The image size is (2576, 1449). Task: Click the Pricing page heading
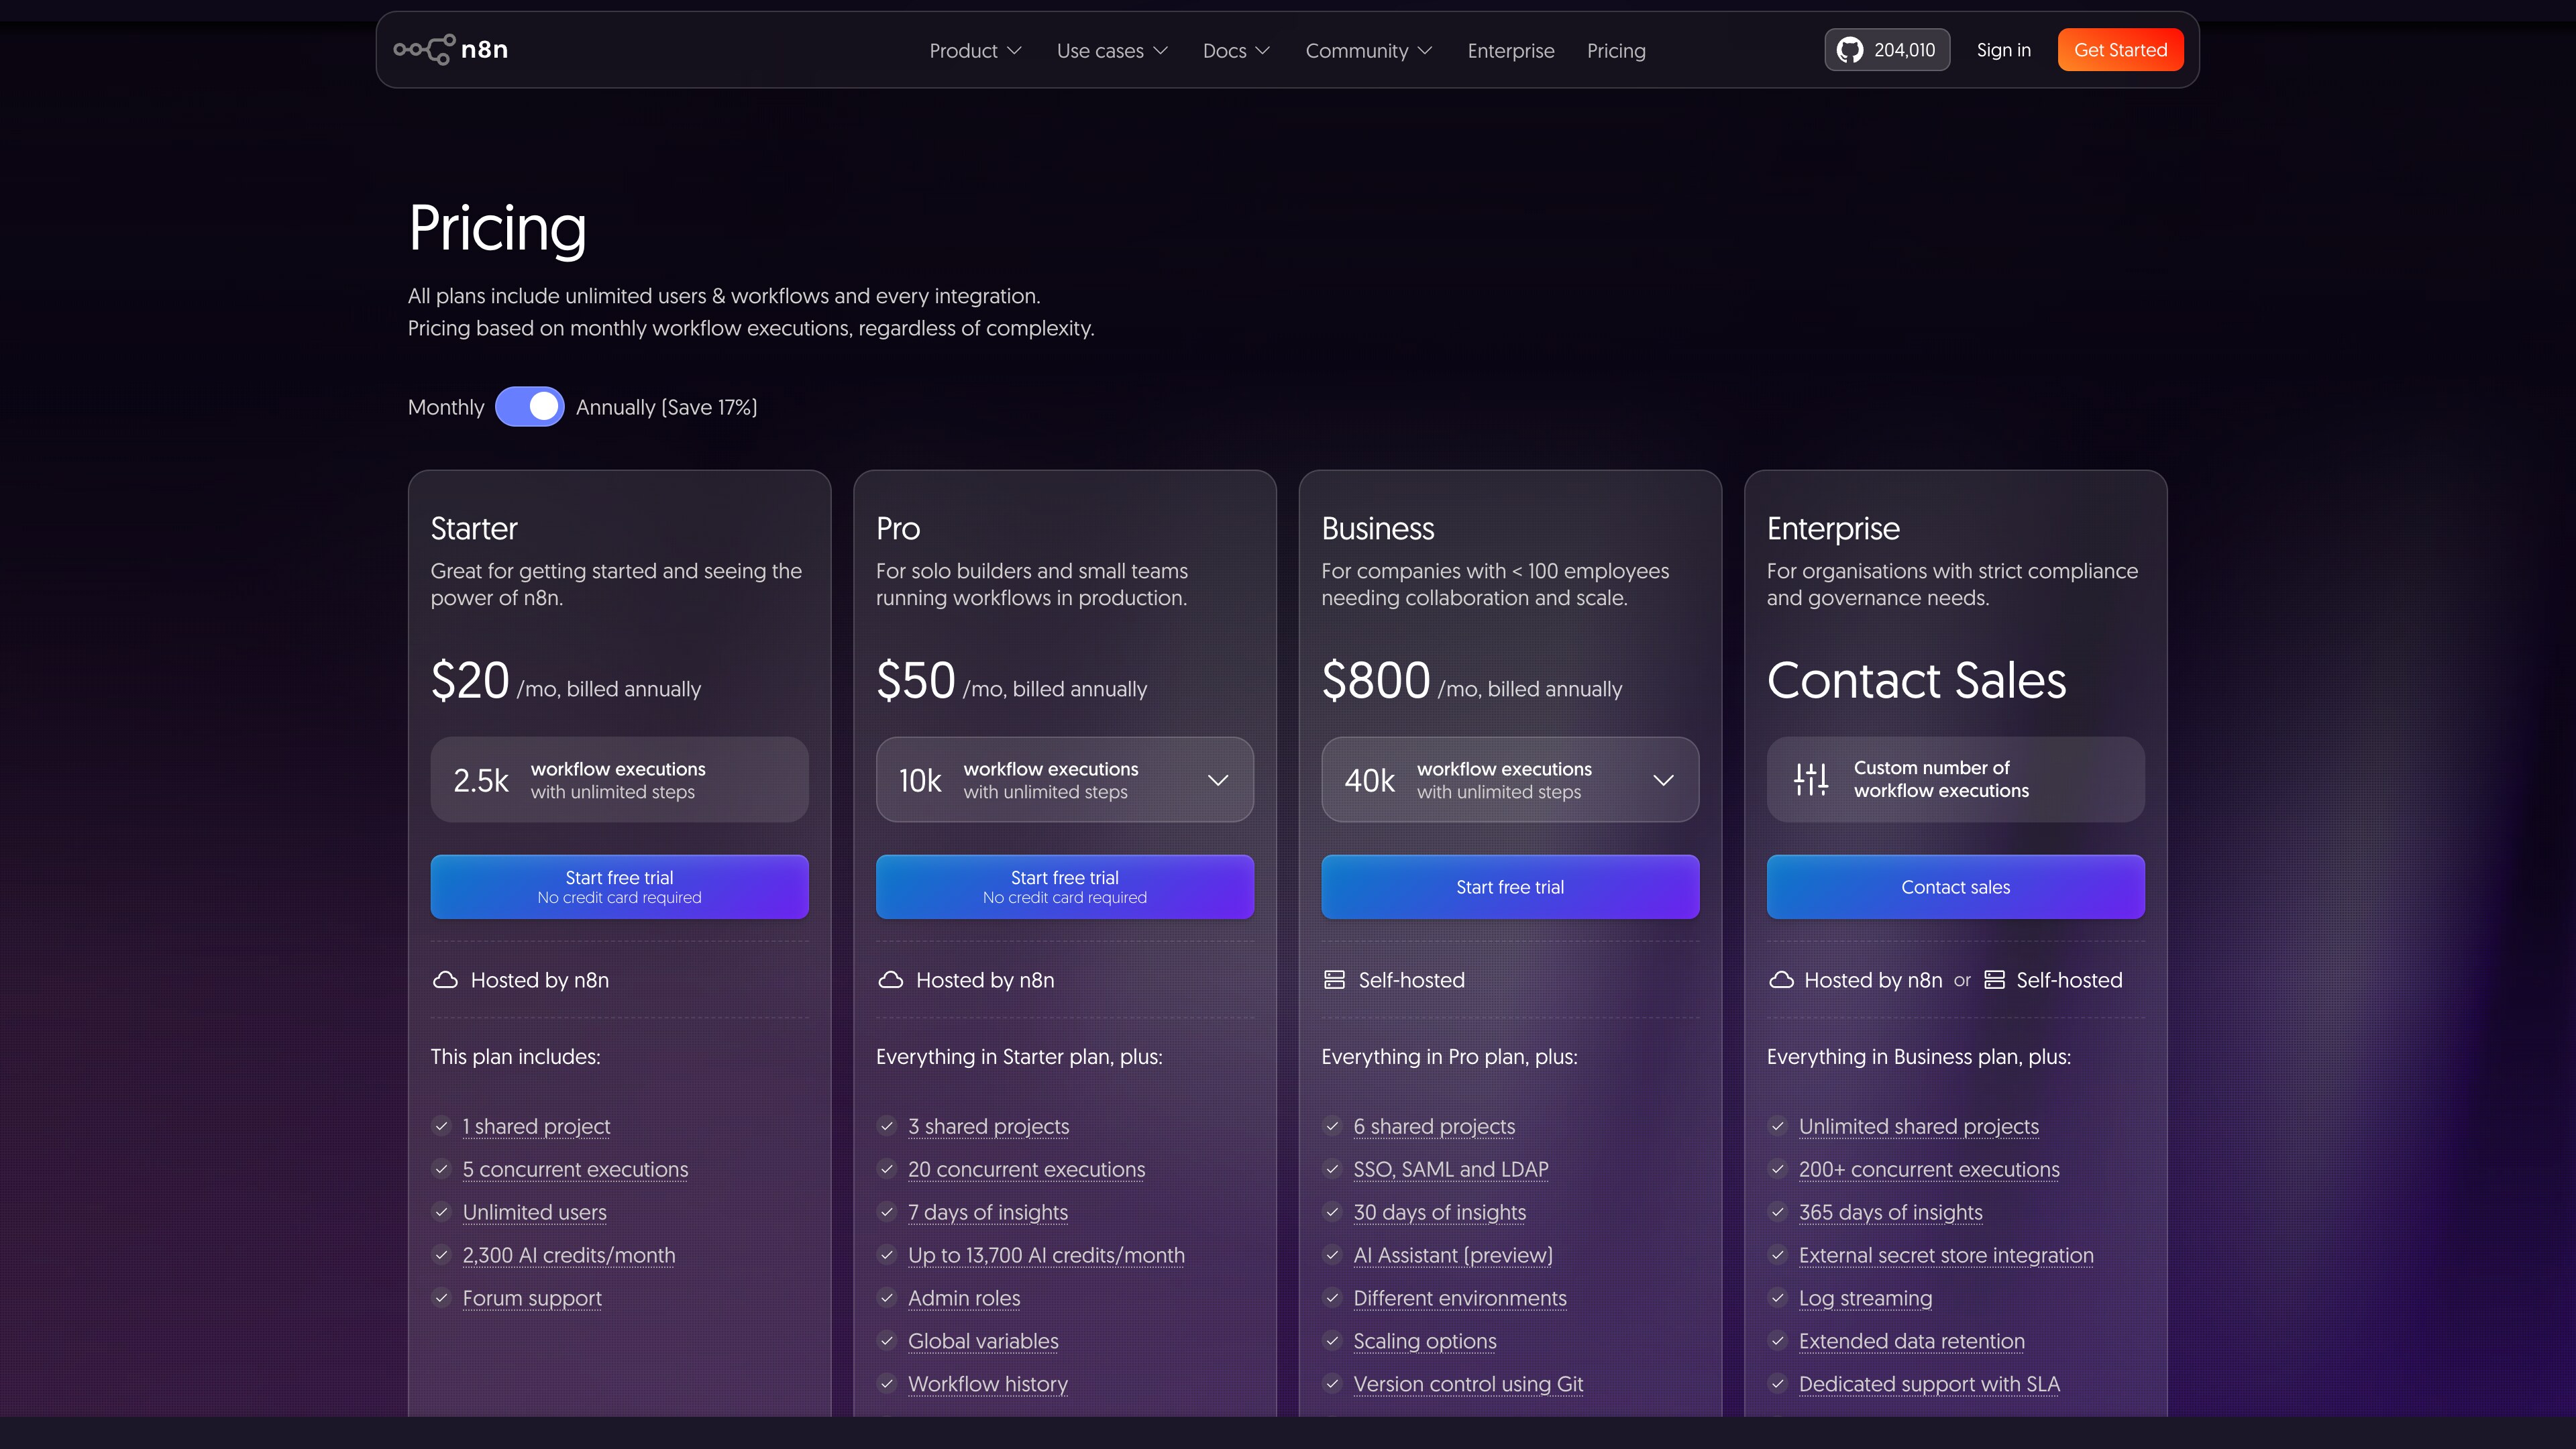(497, 229)
